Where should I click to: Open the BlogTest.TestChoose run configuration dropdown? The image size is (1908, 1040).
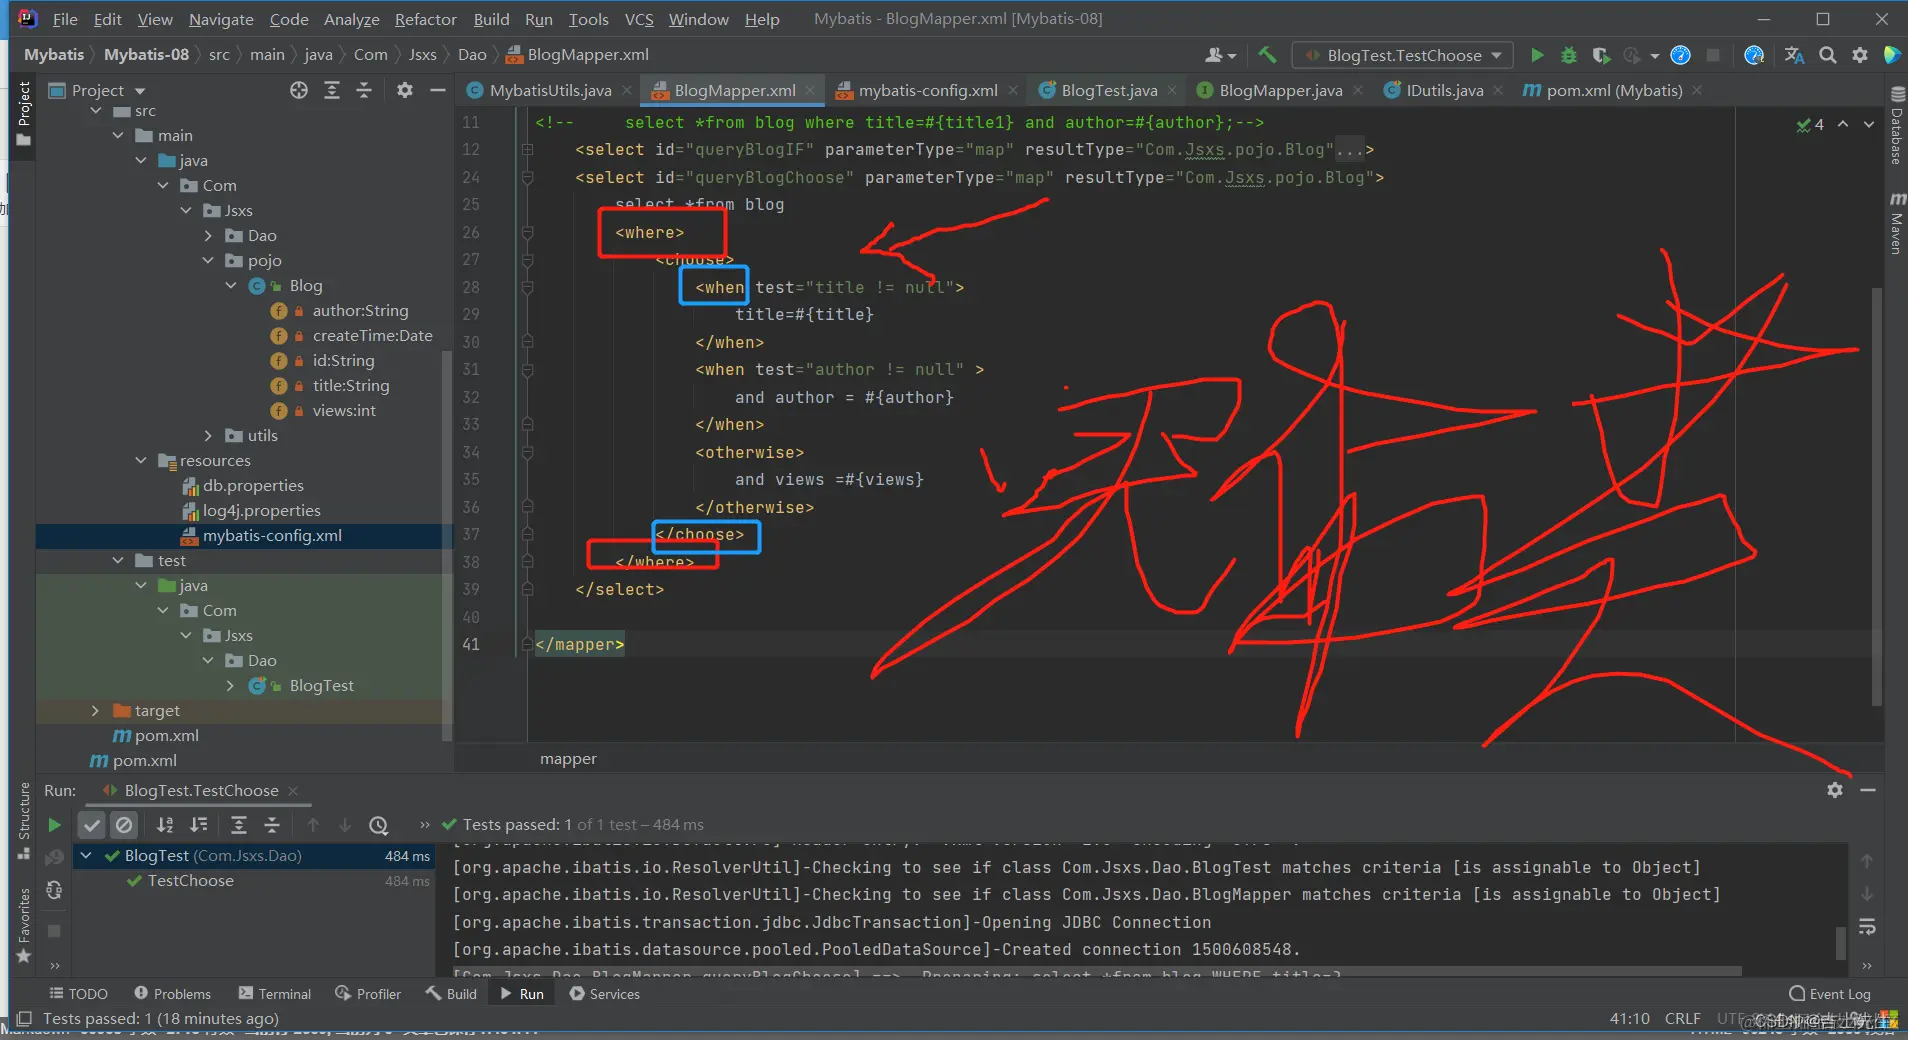pyautogui.click(x=1402, y=55)
